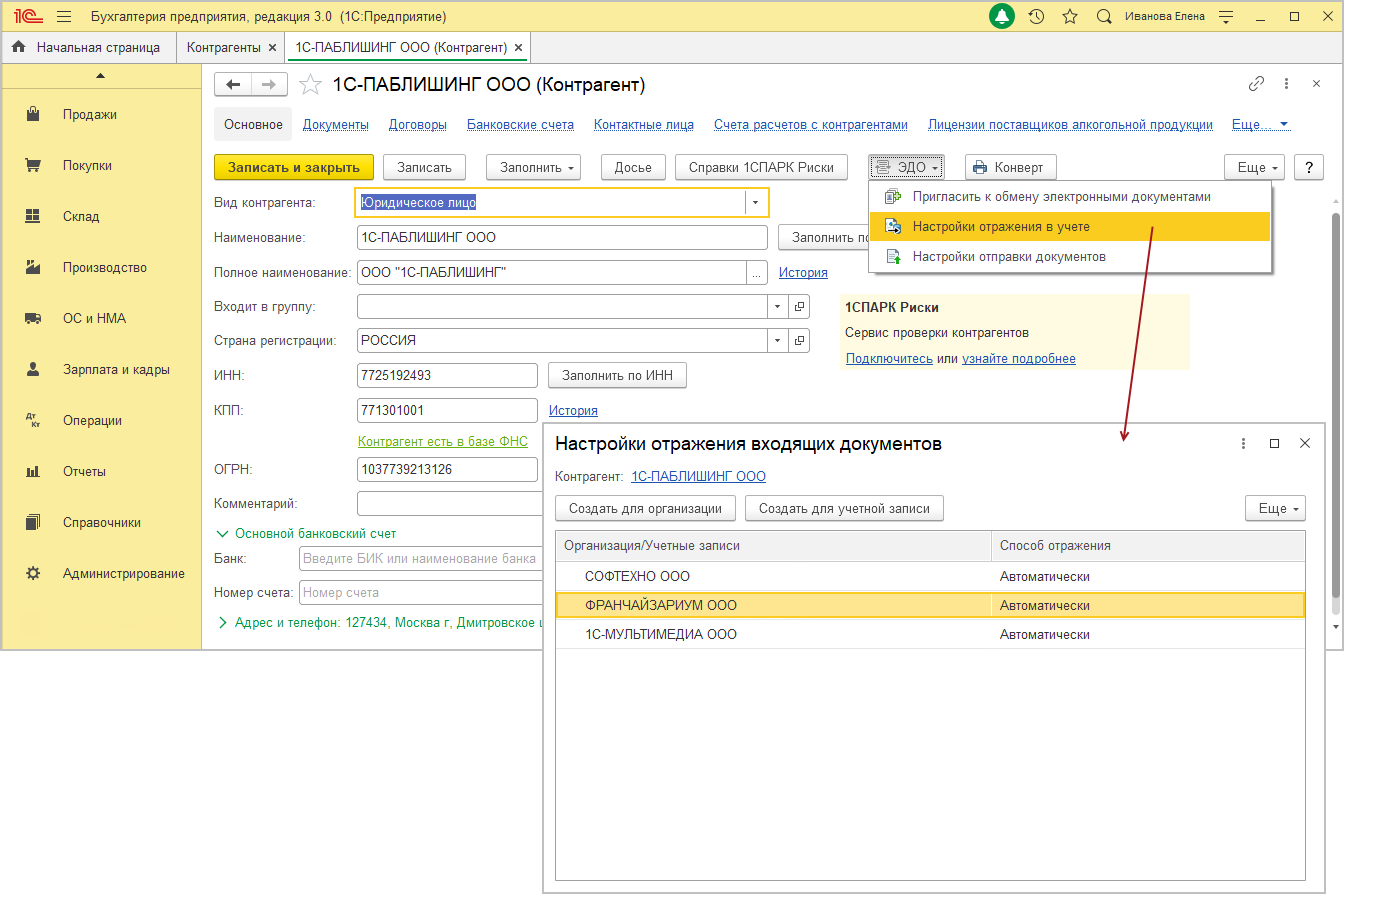Click the search magnifier icon
Viewport: 1393px width, 900px height.
1104,16
